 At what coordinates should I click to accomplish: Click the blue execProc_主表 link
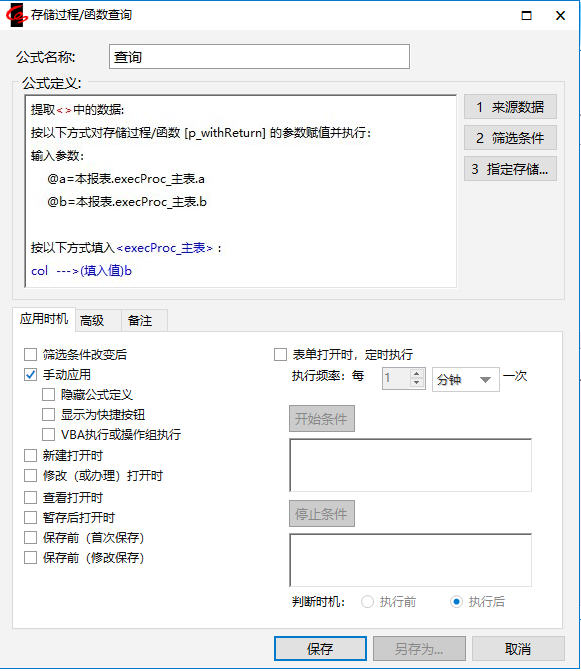(x=164, y=248)
